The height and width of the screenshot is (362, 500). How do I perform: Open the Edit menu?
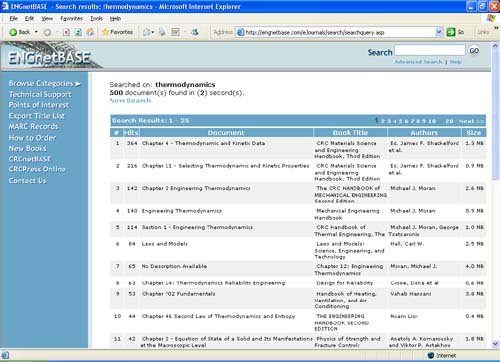pos(29,18)
